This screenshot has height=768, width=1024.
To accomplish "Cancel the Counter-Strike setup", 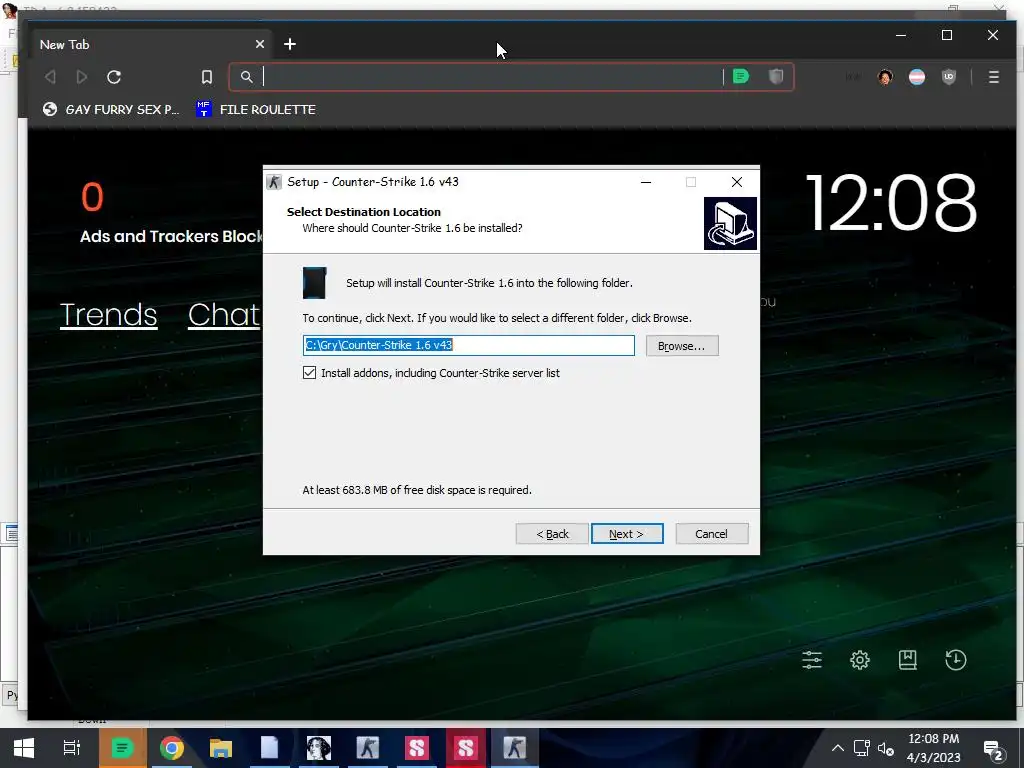I will pos(711,534).
